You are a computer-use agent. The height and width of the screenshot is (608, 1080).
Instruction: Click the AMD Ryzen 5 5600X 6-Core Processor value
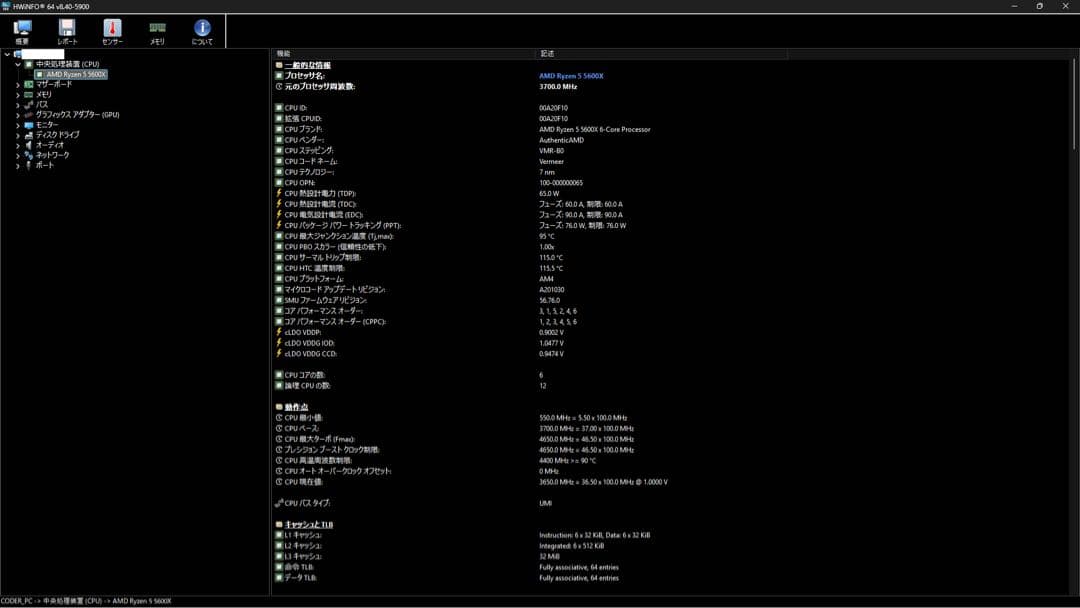594,129
